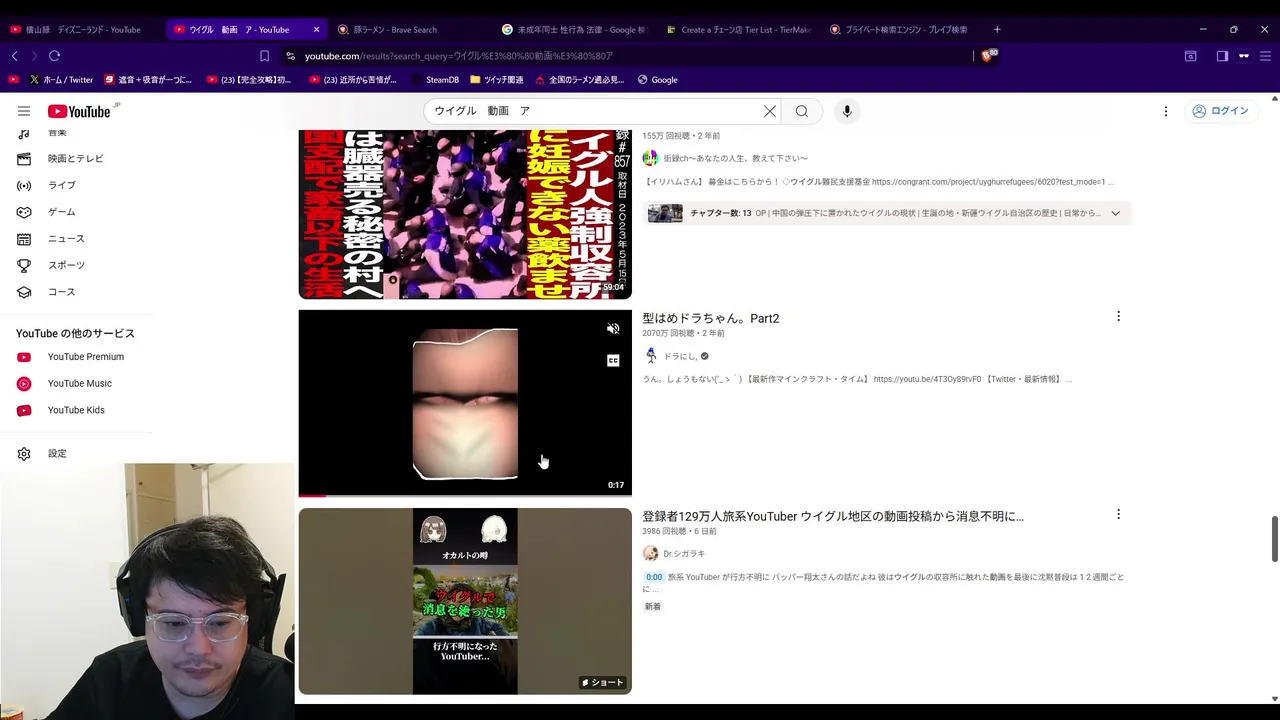Seek on the red preview progress bar
The image size is (1280, 720).
coord(465,495)
